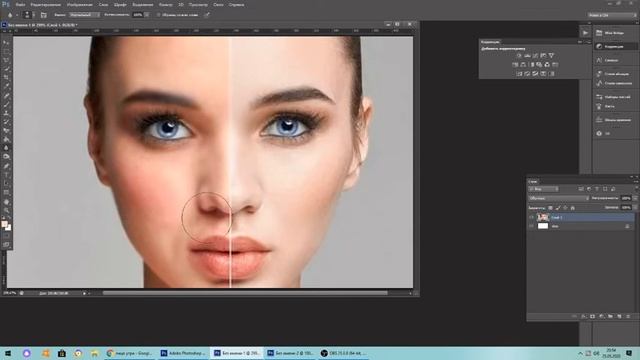Add a Brightness/Contrast adjustment
This screenshot has width=640, height=360.
(x=519, y=56)
